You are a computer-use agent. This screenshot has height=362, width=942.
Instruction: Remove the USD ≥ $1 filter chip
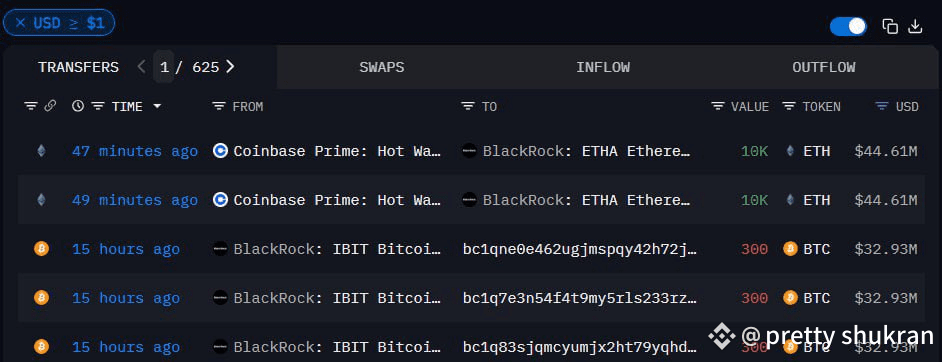[x=20, y=23]
